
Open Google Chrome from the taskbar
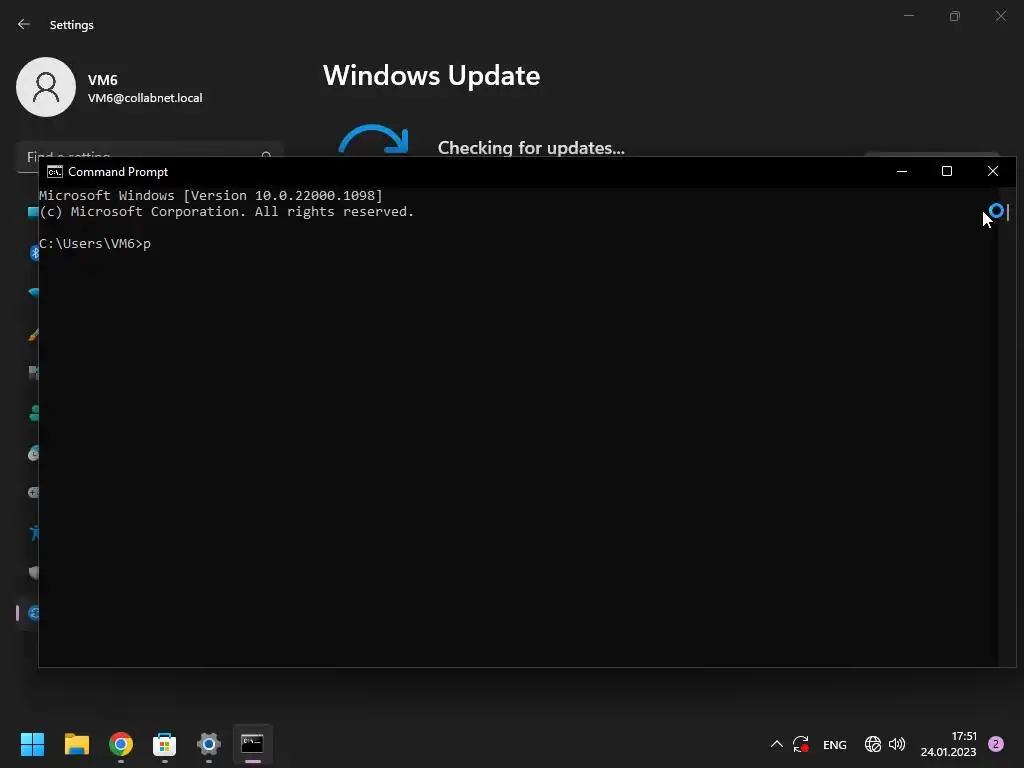pos(121,744)
